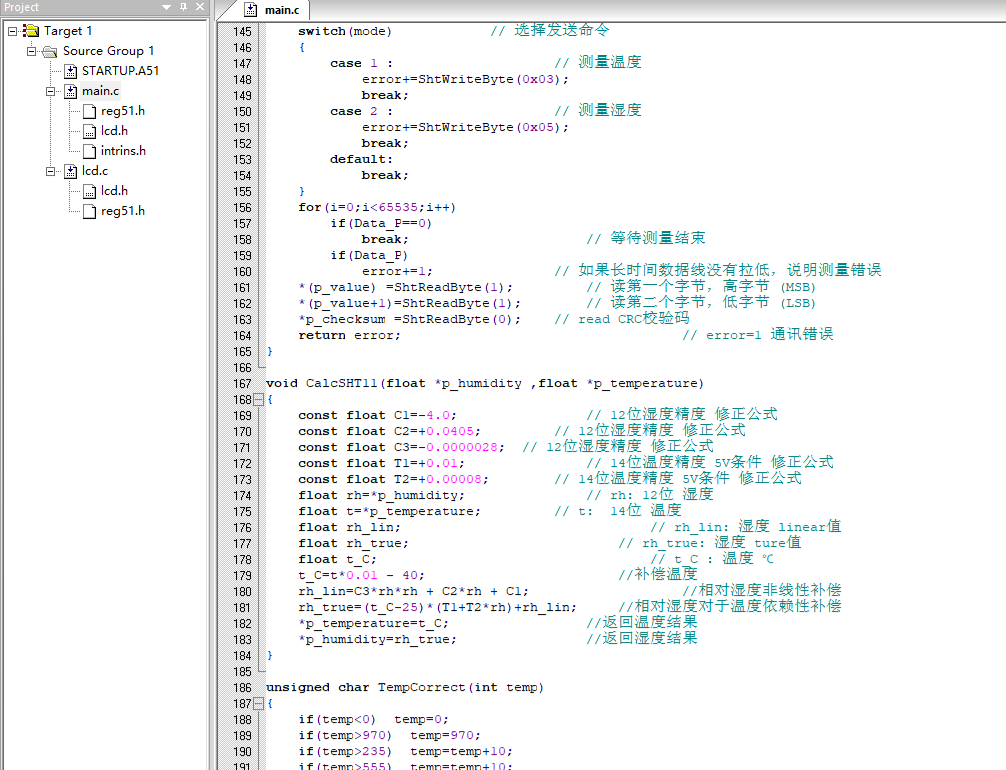
Task: Close the Project panel
Action: tap(200, 7)
